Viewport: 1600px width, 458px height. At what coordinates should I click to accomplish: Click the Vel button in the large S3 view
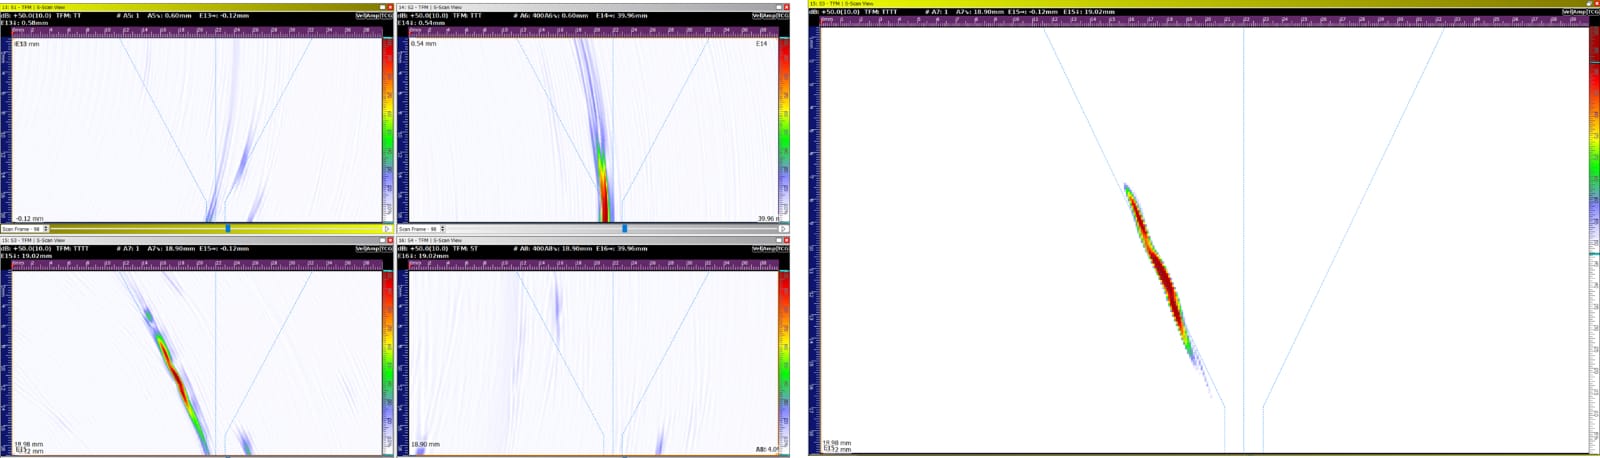pyautogui.click(x=1566, y=12)
